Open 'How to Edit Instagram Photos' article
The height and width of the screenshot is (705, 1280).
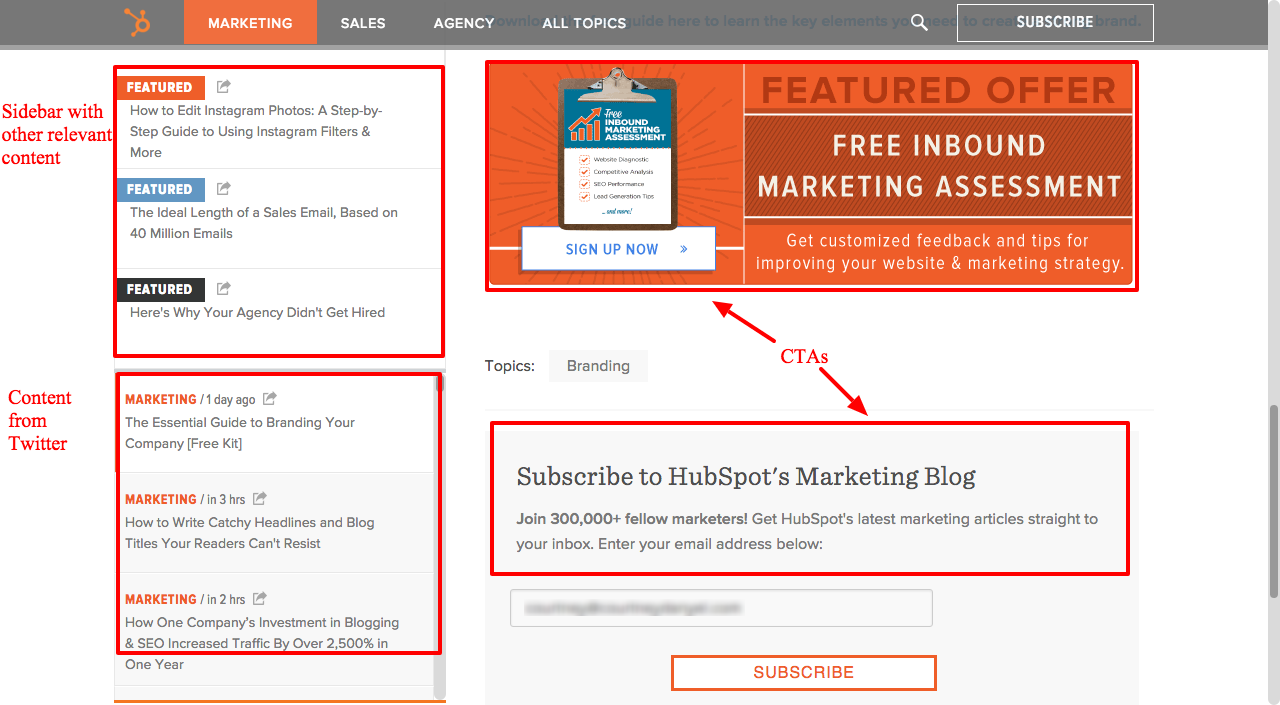click(256, 131)
